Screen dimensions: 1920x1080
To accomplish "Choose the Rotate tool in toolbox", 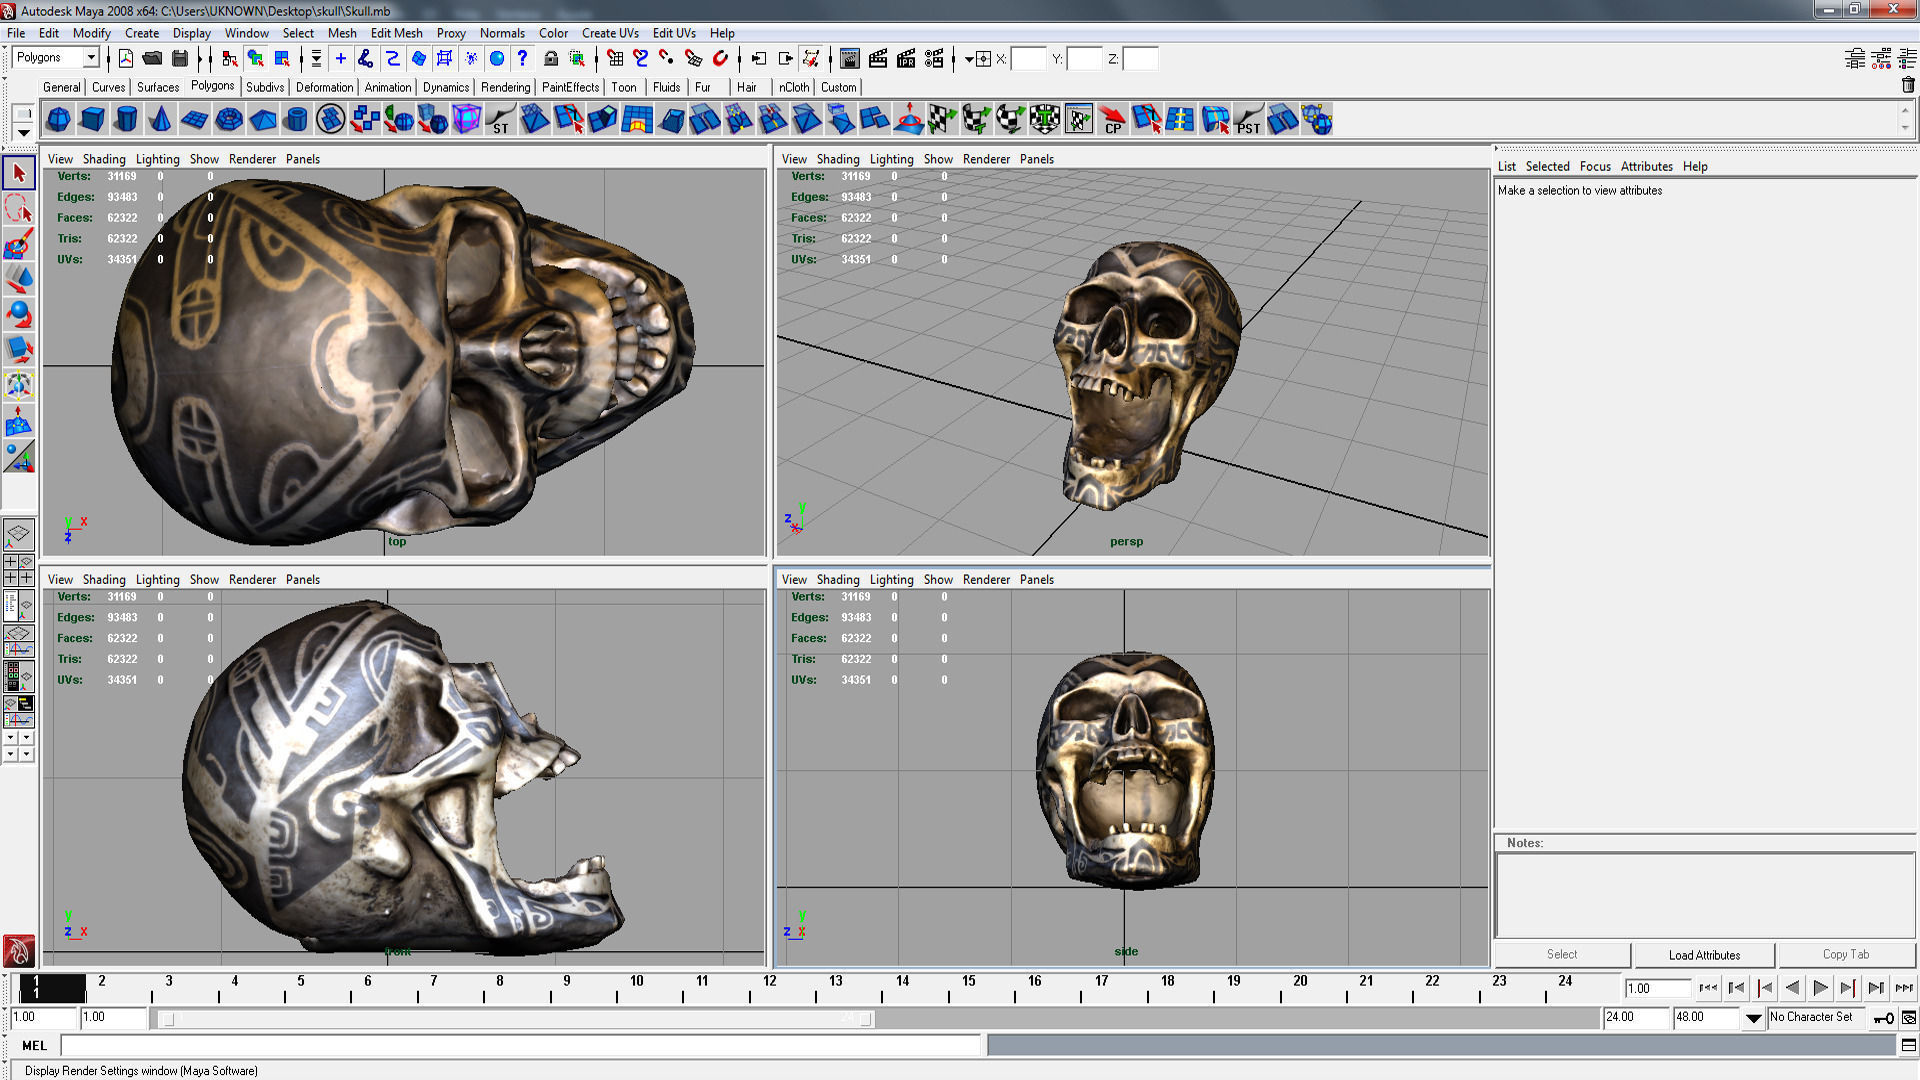I will click(x=19, y=314).
